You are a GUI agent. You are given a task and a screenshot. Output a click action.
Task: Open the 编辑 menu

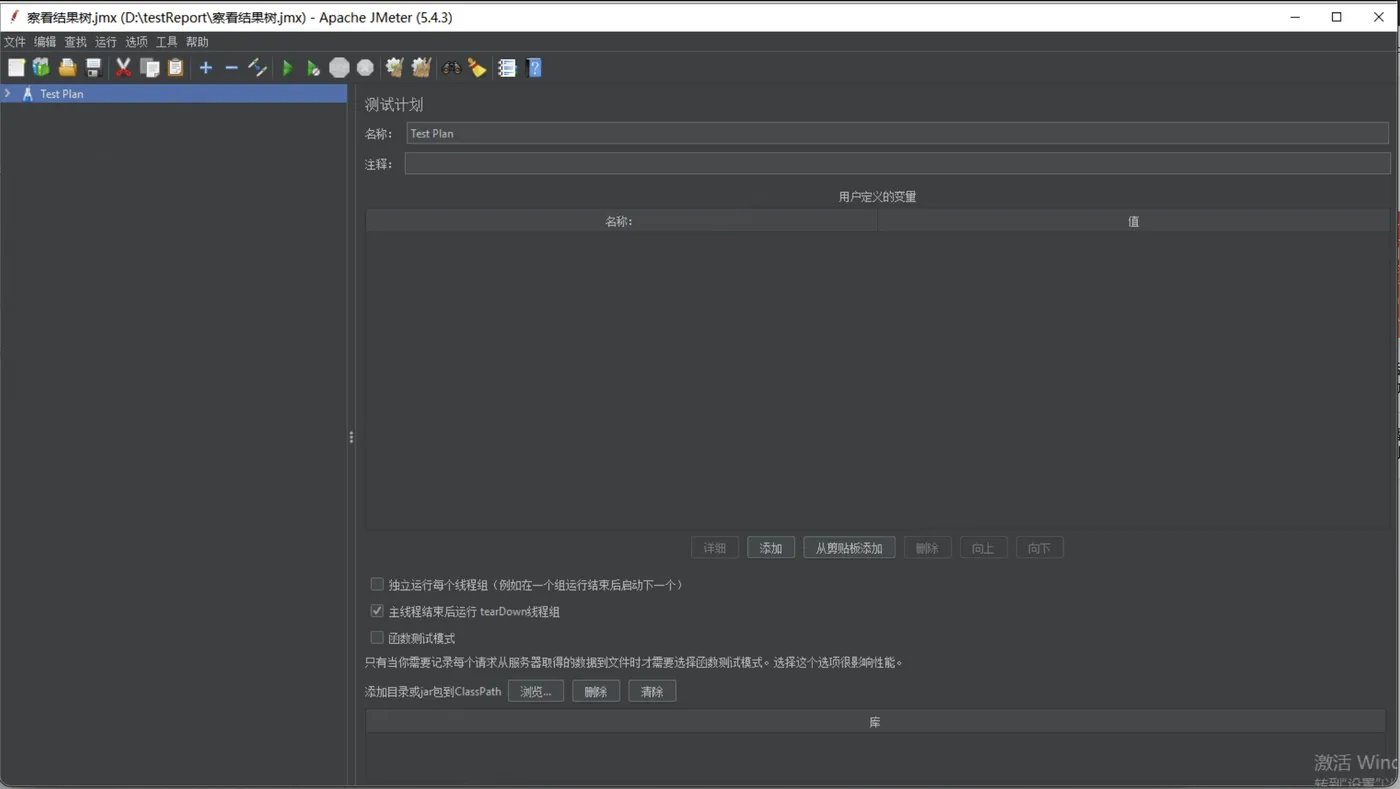pos(45,42)
